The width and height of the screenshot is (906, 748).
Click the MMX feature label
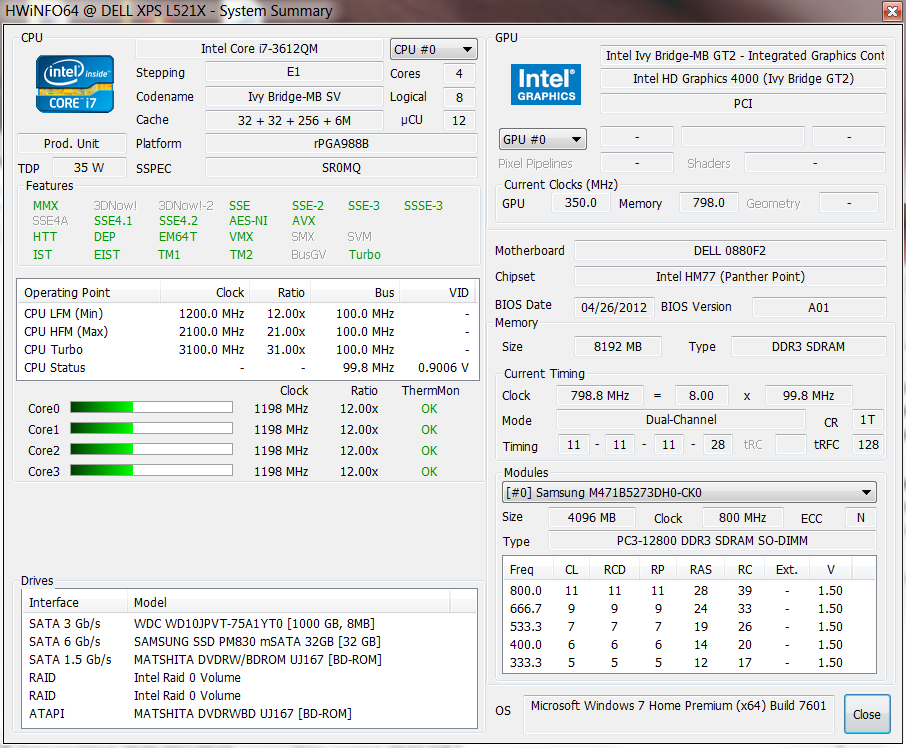click(46, 206)
